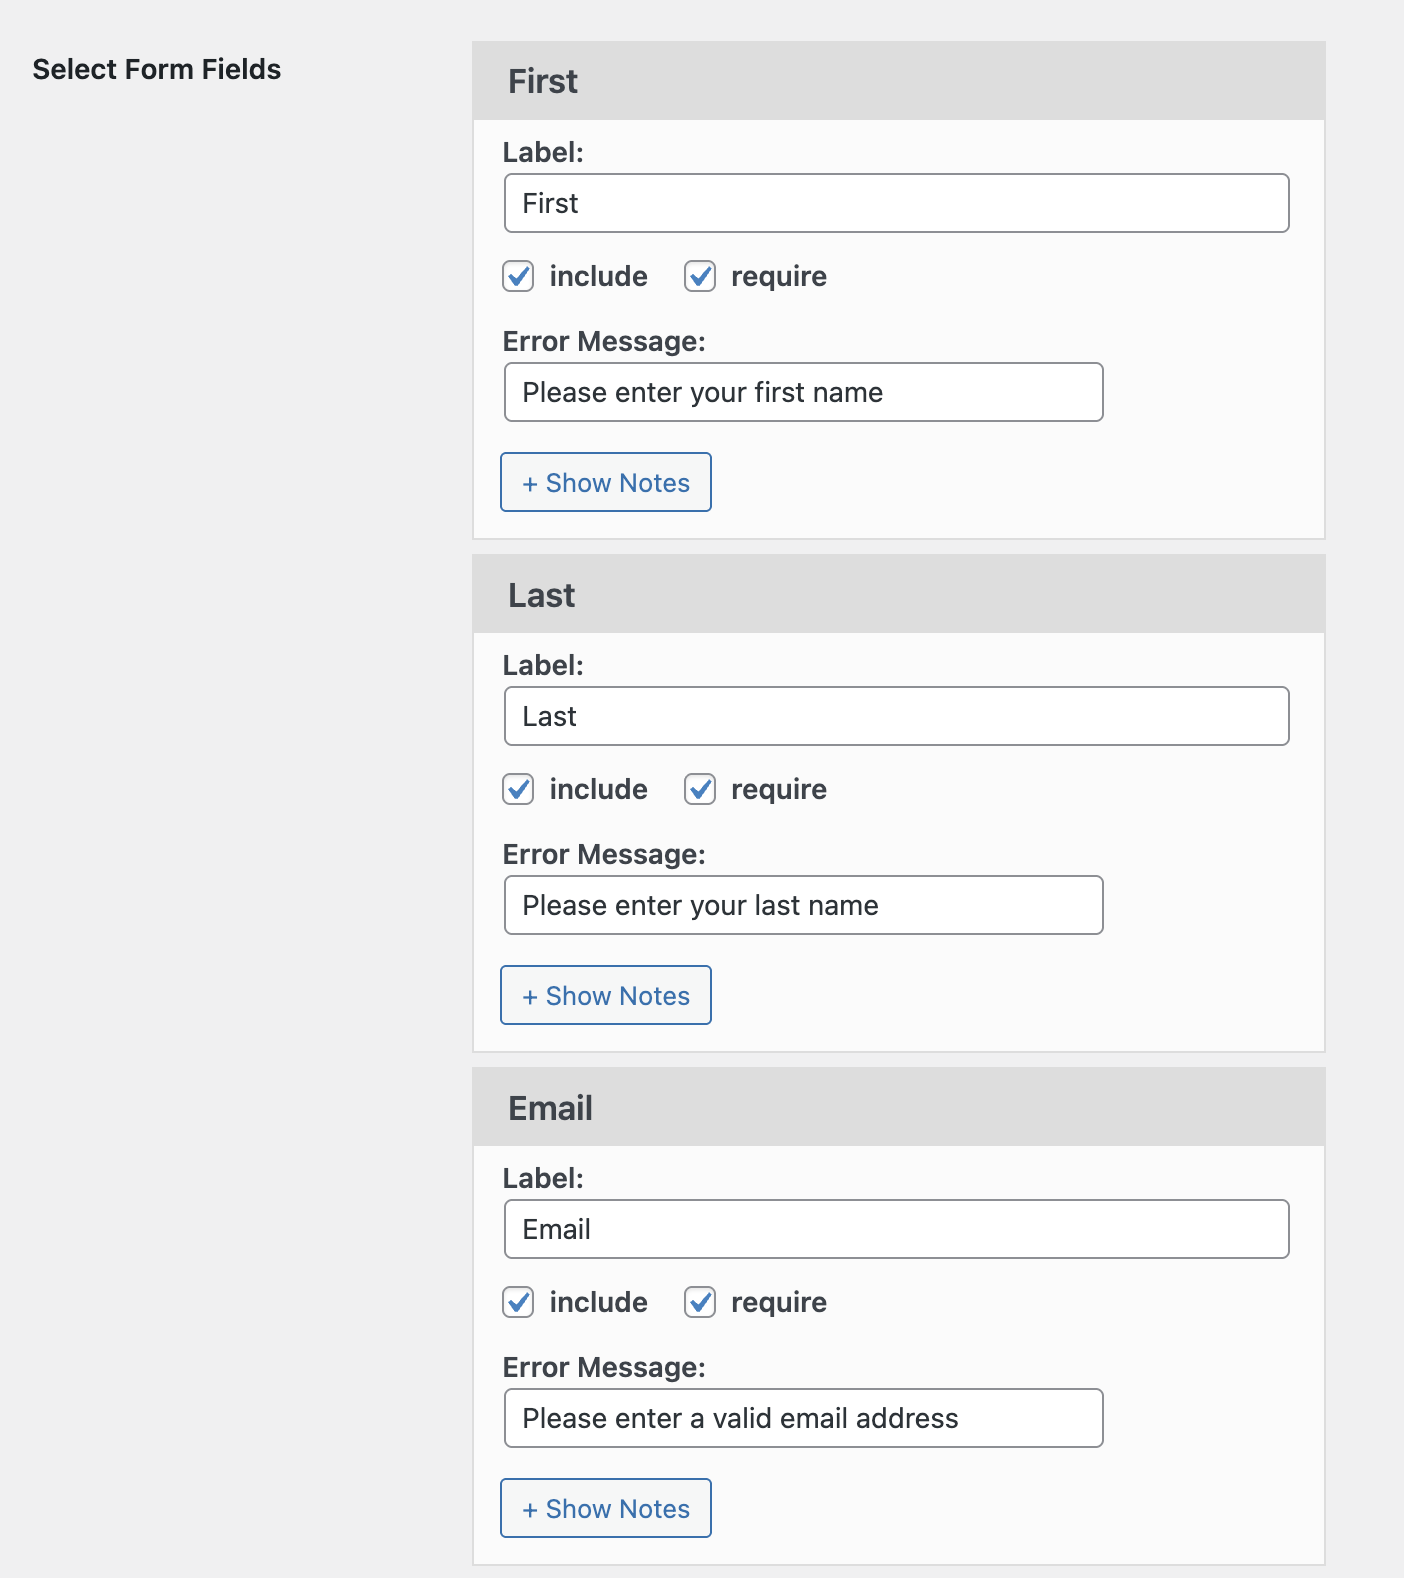The image size is (1404, 1578).
Task: Disable require for the Email field
Action: click(700, 1302)
